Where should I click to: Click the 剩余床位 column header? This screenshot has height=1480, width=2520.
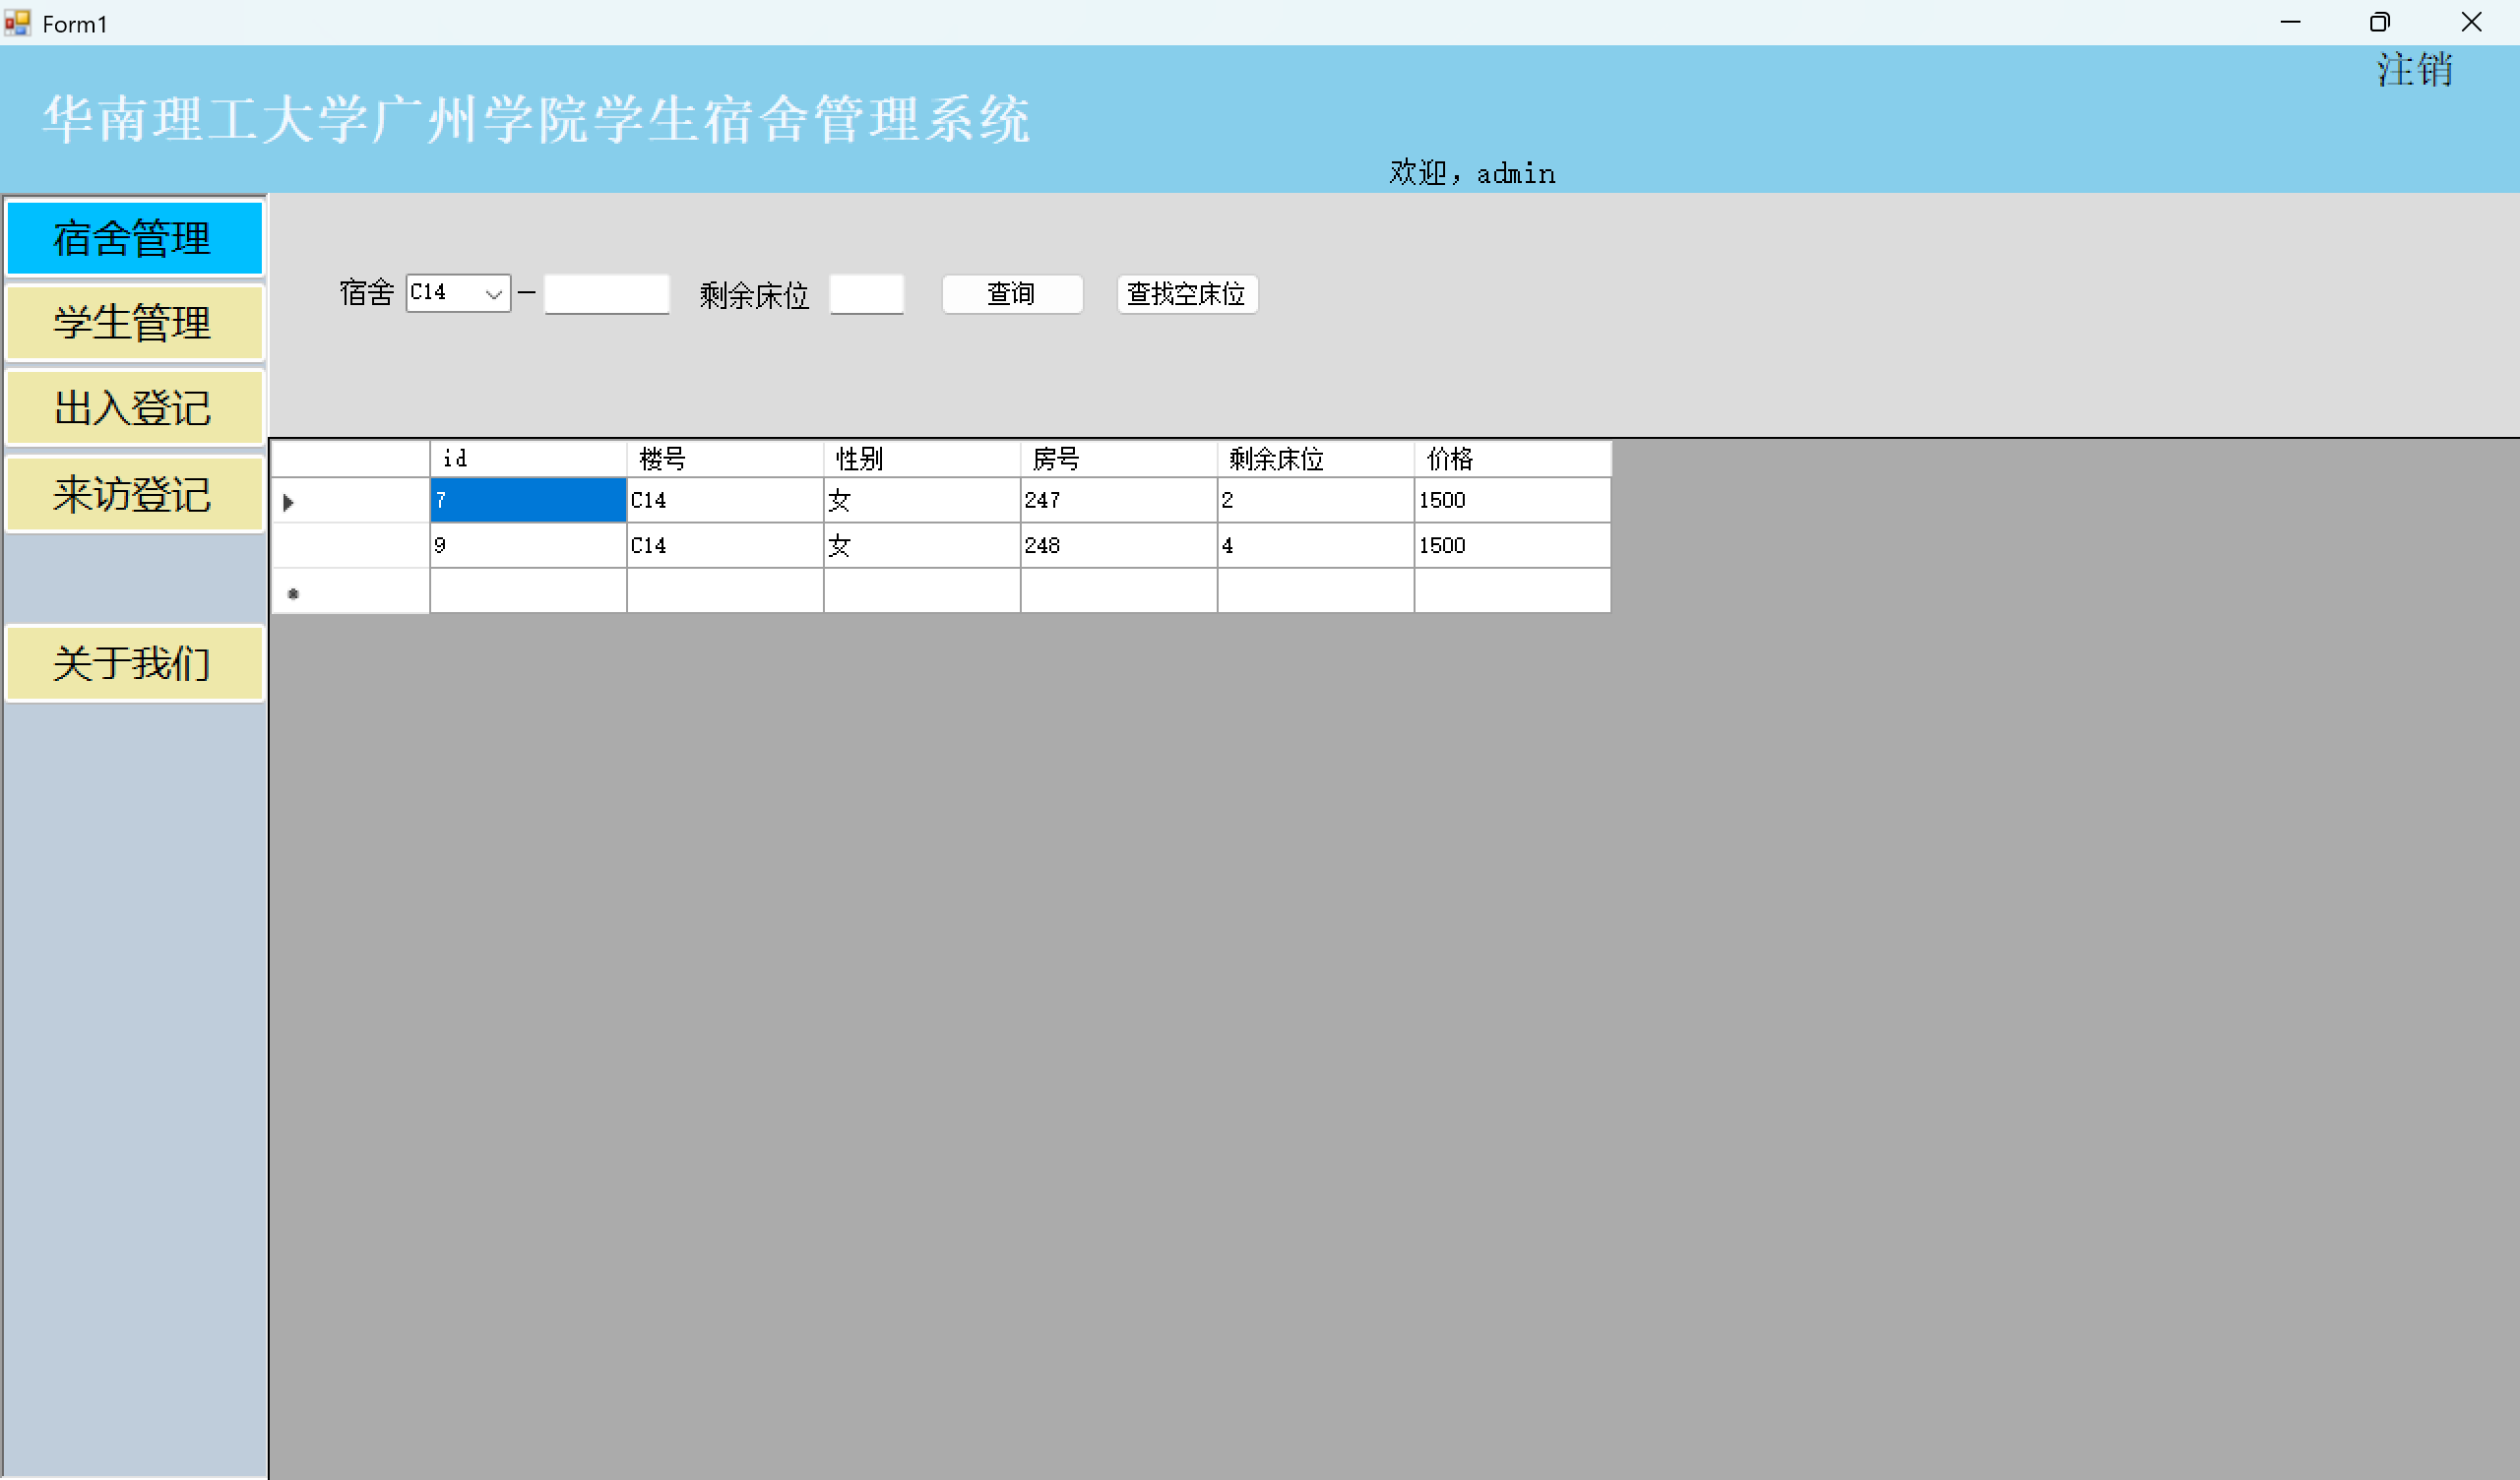pyautogui.click(x=1314, y=459)
